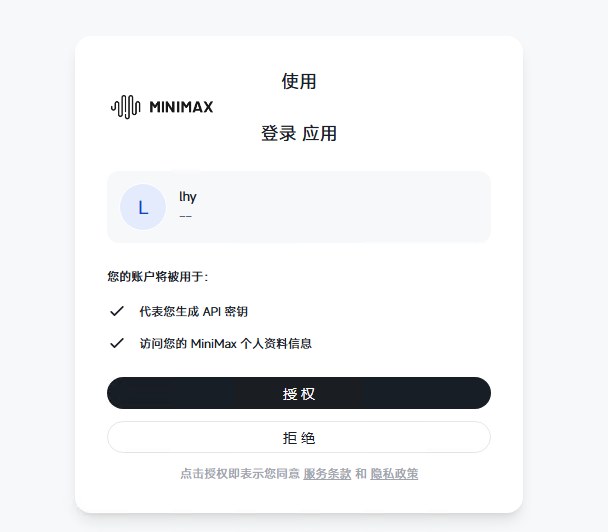Viewport: 608px width, 532px height.
Task: Click the "点击授权即表示您同意" footer text
Action: click(x=240, y=474)
